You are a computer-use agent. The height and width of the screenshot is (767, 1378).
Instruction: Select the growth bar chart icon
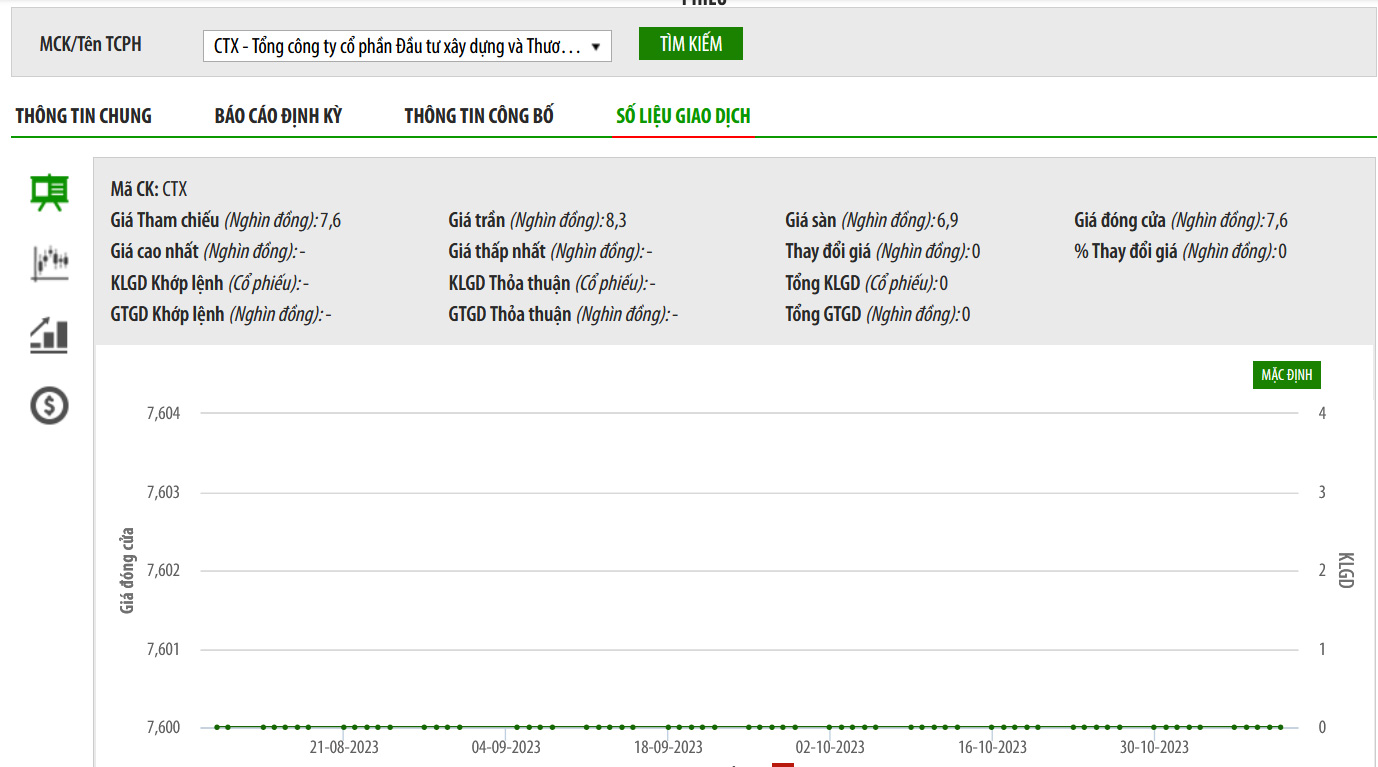click(49, 335)
